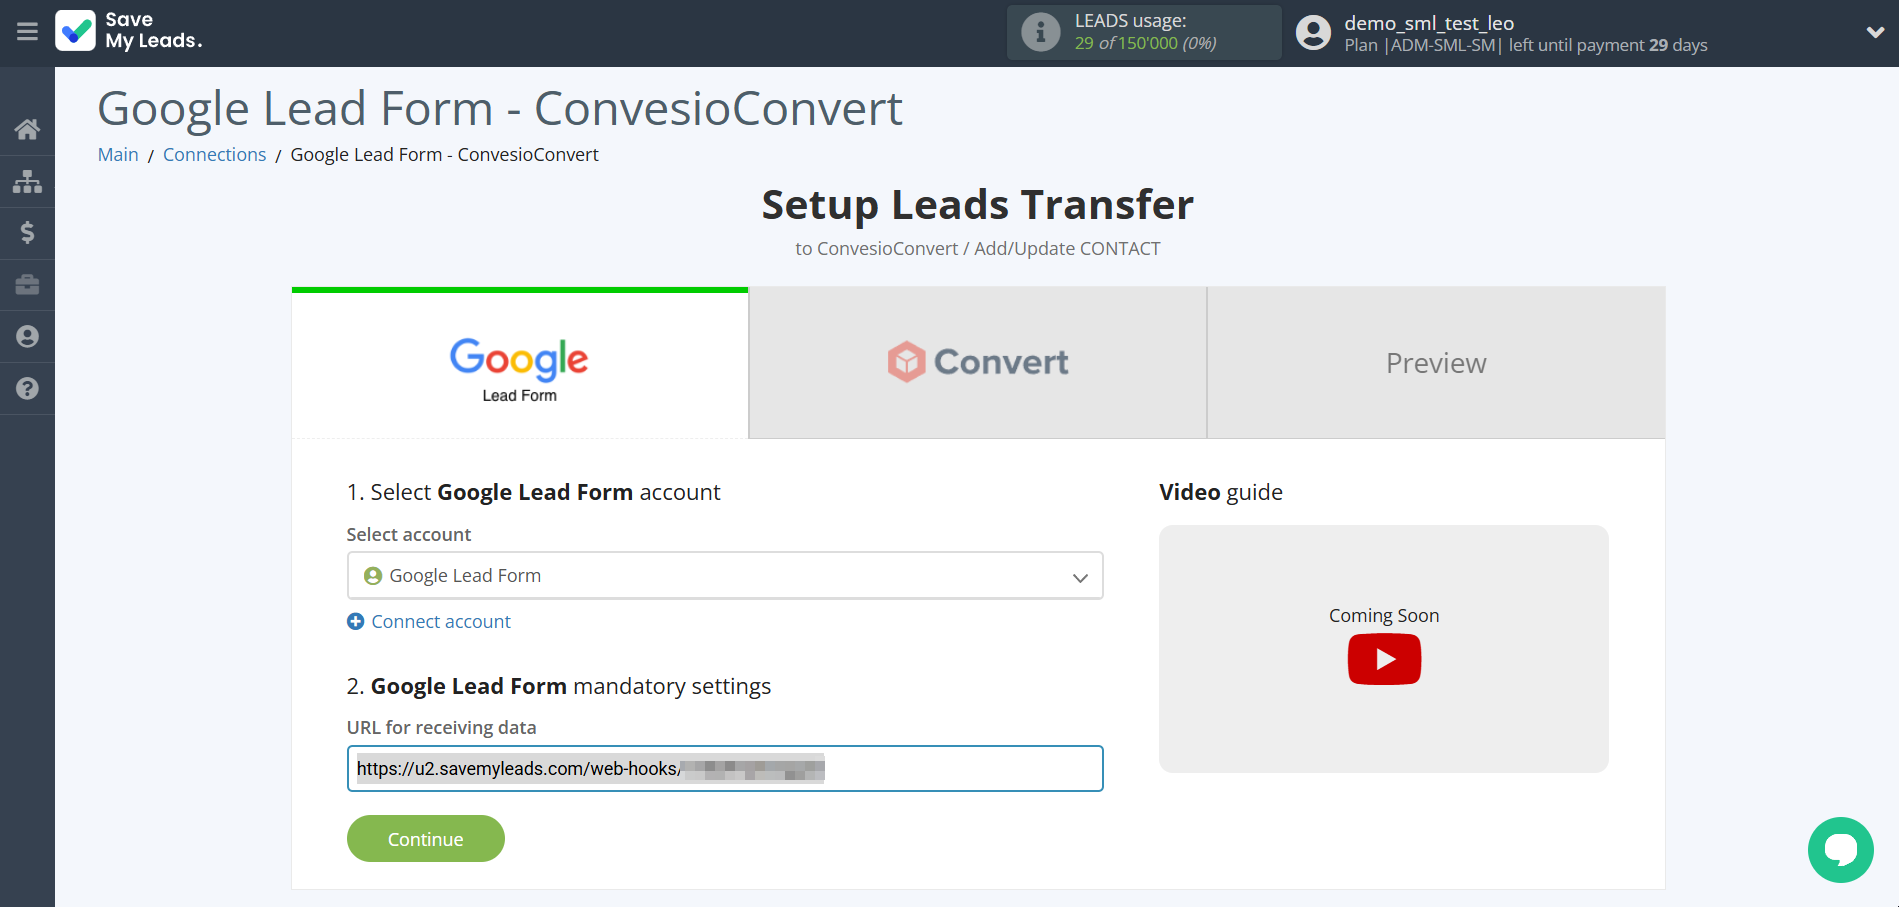
Task: Switch to the Preview tab
Action: point(1436,363)
